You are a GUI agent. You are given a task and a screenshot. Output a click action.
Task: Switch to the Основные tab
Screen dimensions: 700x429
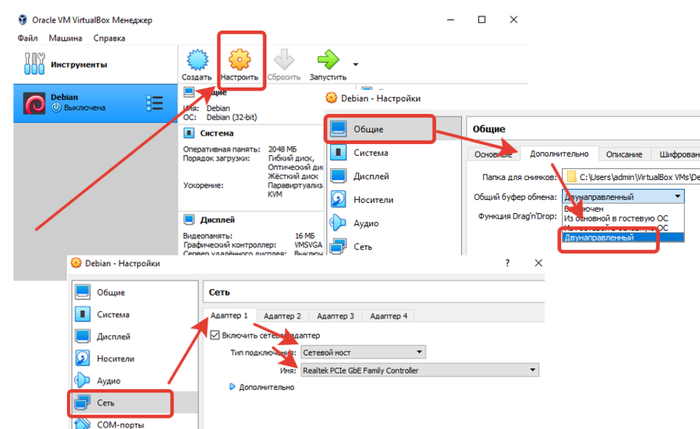click(493, 154)
